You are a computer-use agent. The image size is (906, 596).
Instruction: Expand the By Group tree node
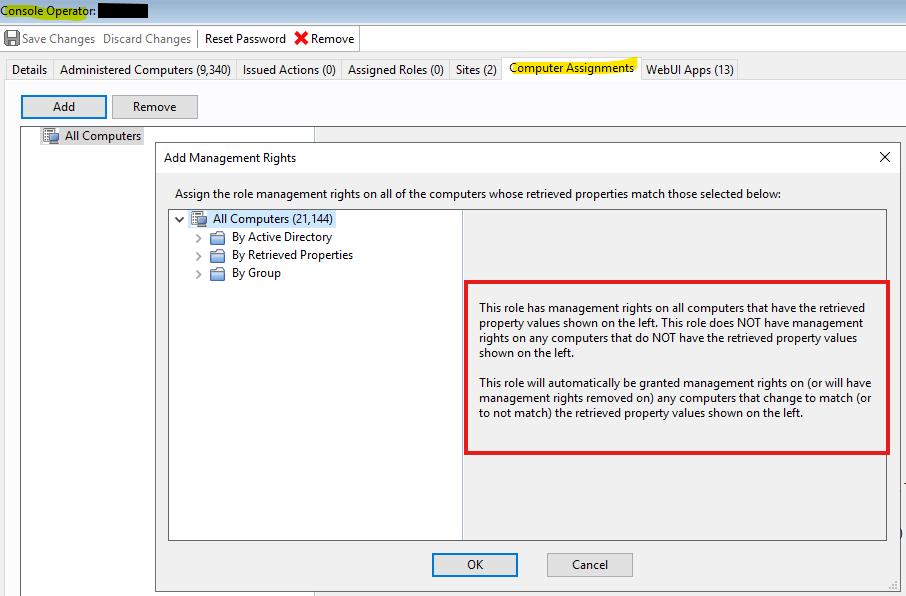pyautogui.click(x=198, y=273)
